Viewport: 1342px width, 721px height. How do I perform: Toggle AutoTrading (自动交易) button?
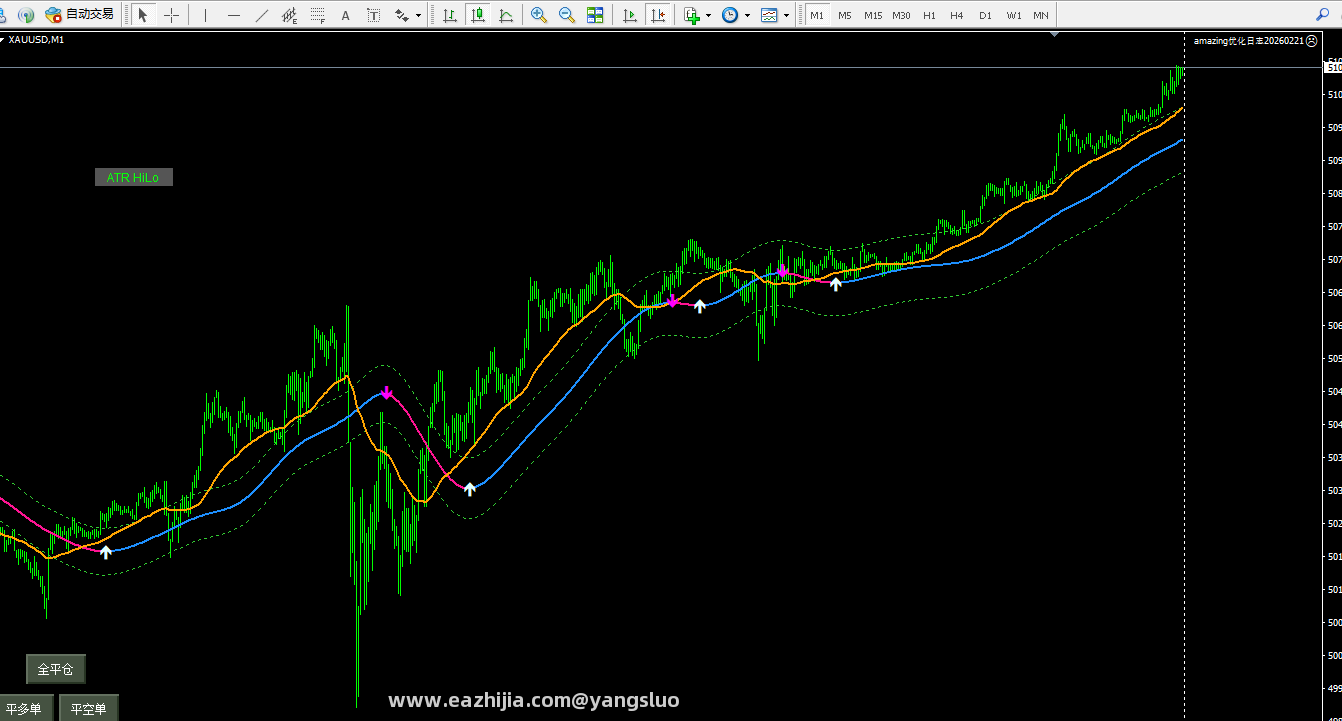(x=80, y=15)
